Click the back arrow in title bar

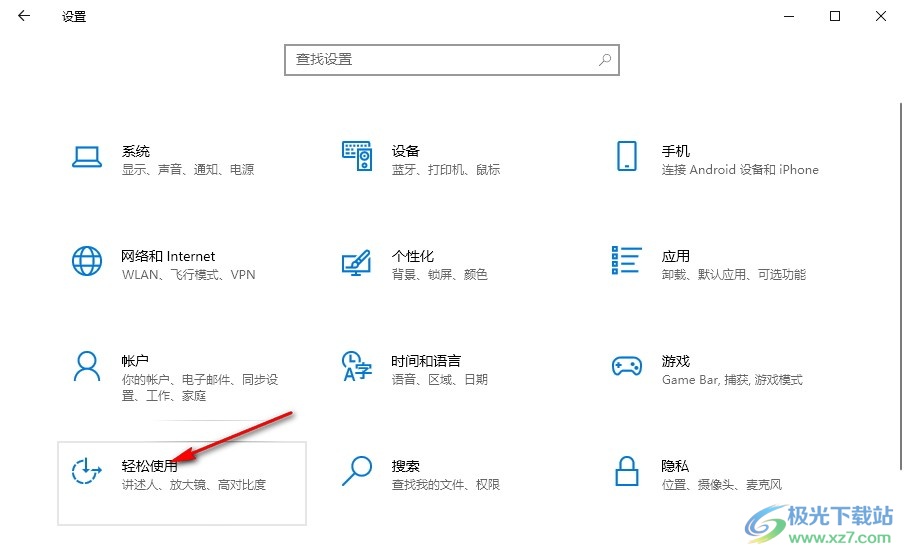tap(24, 16)
